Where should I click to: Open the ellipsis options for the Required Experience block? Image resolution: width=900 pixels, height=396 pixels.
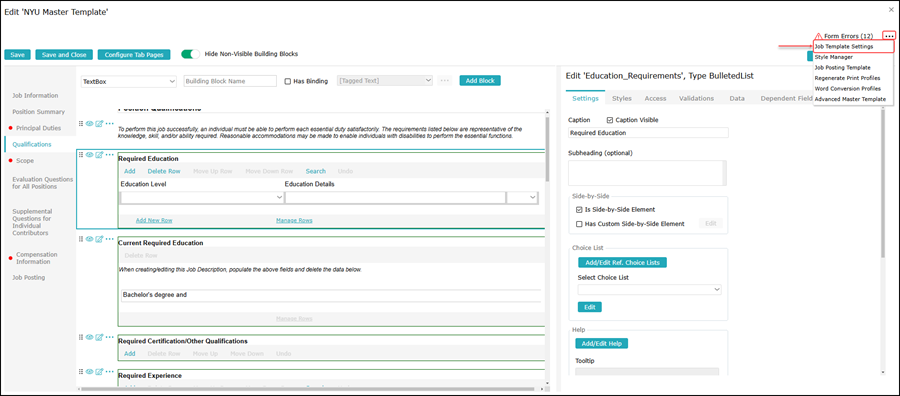(x=109, y=372)
